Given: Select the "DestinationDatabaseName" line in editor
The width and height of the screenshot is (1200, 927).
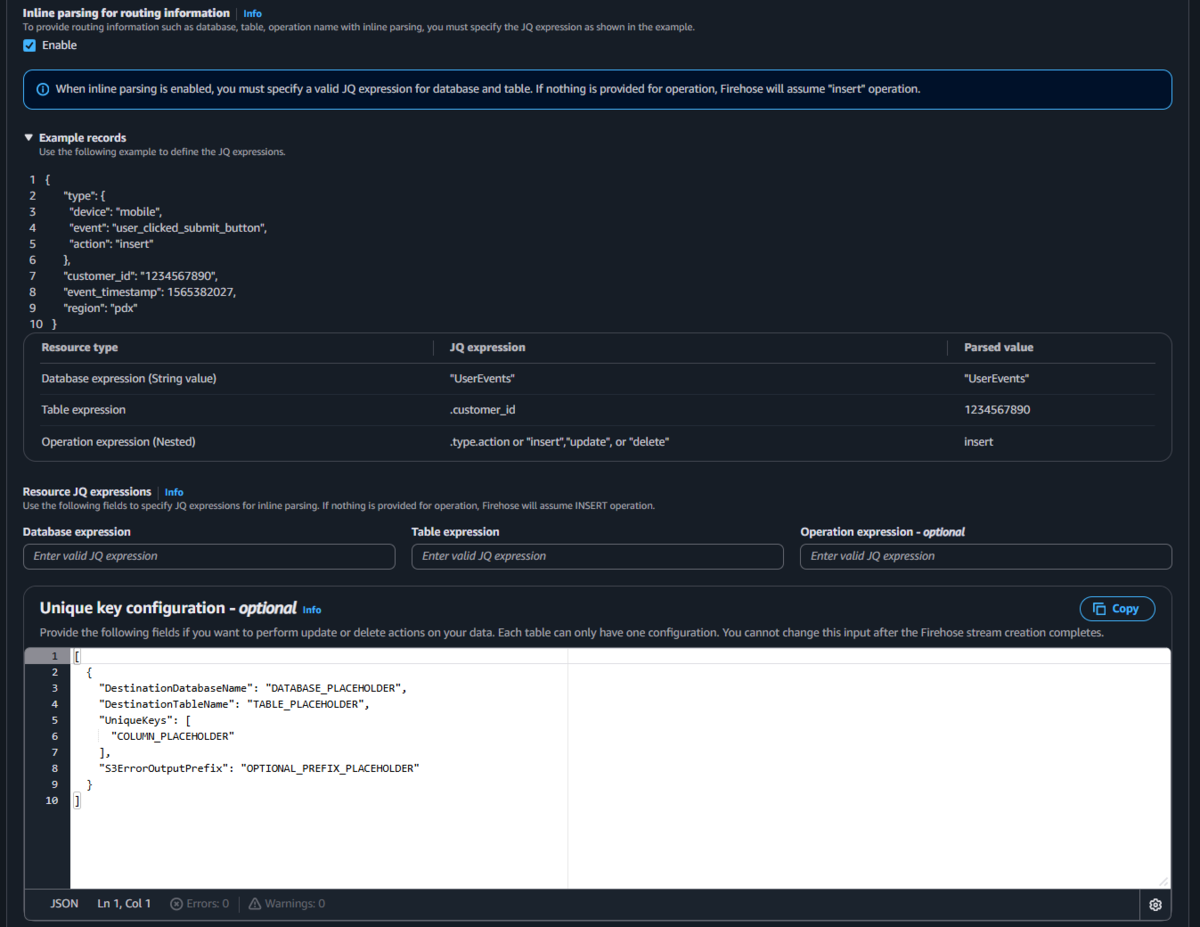Looking at the screenshot, I should (x=252, y=688).
